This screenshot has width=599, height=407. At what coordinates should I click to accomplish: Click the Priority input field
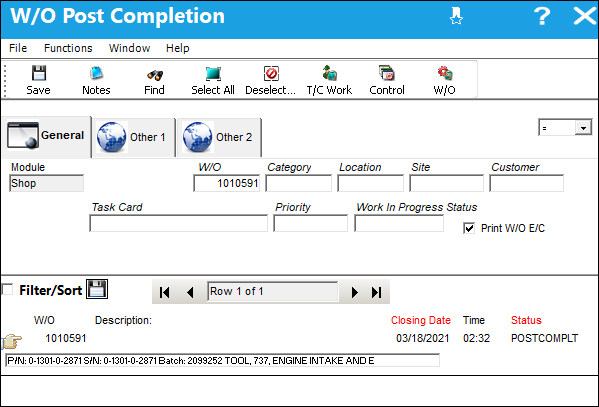click(x=311, y=223)
